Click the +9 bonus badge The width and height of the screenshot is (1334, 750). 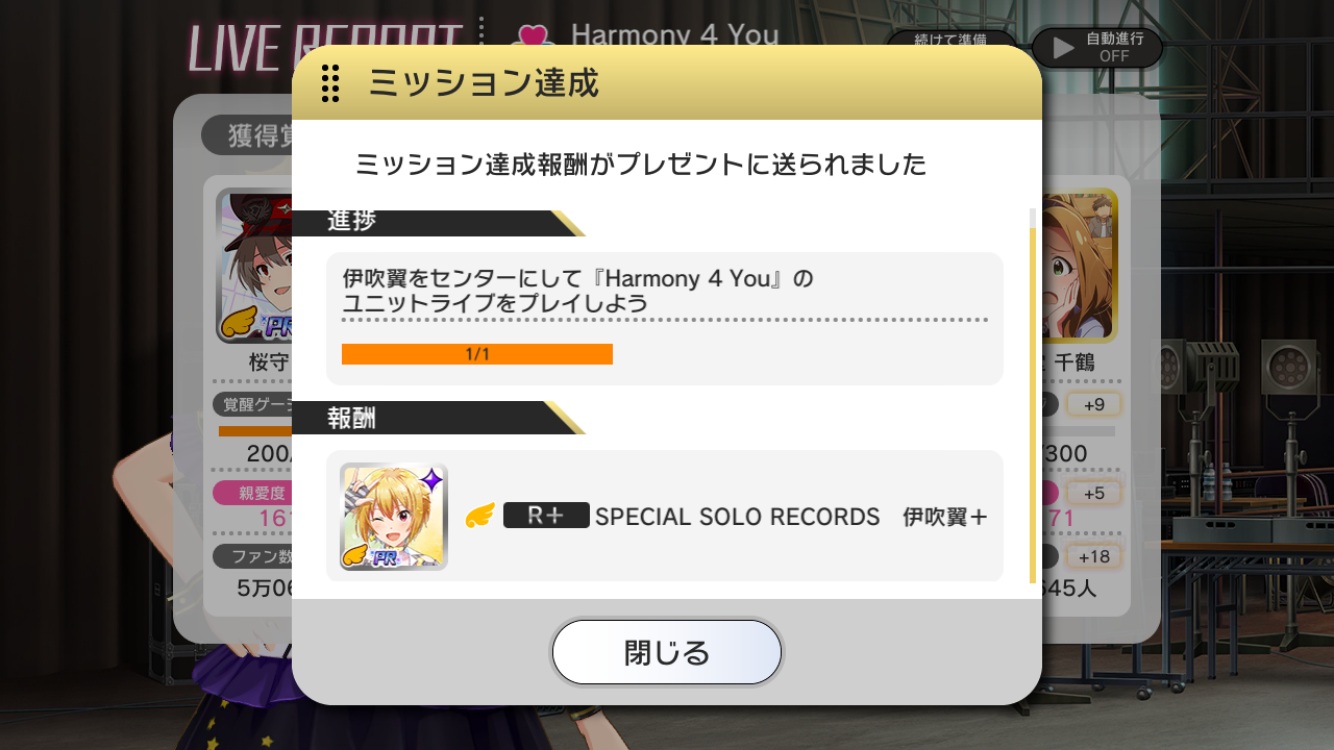tap(1093, 405)
